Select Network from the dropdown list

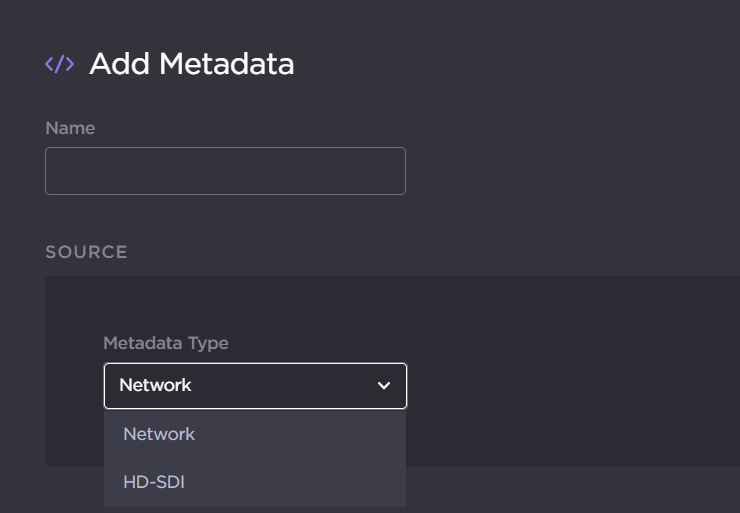(159, 434)
